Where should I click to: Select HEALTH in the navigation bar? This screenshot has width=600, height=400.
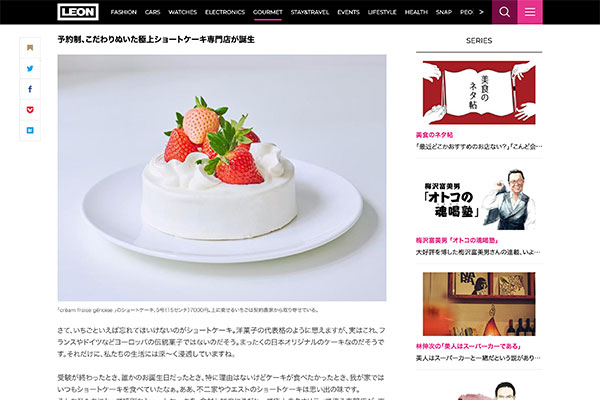point(416,12)
